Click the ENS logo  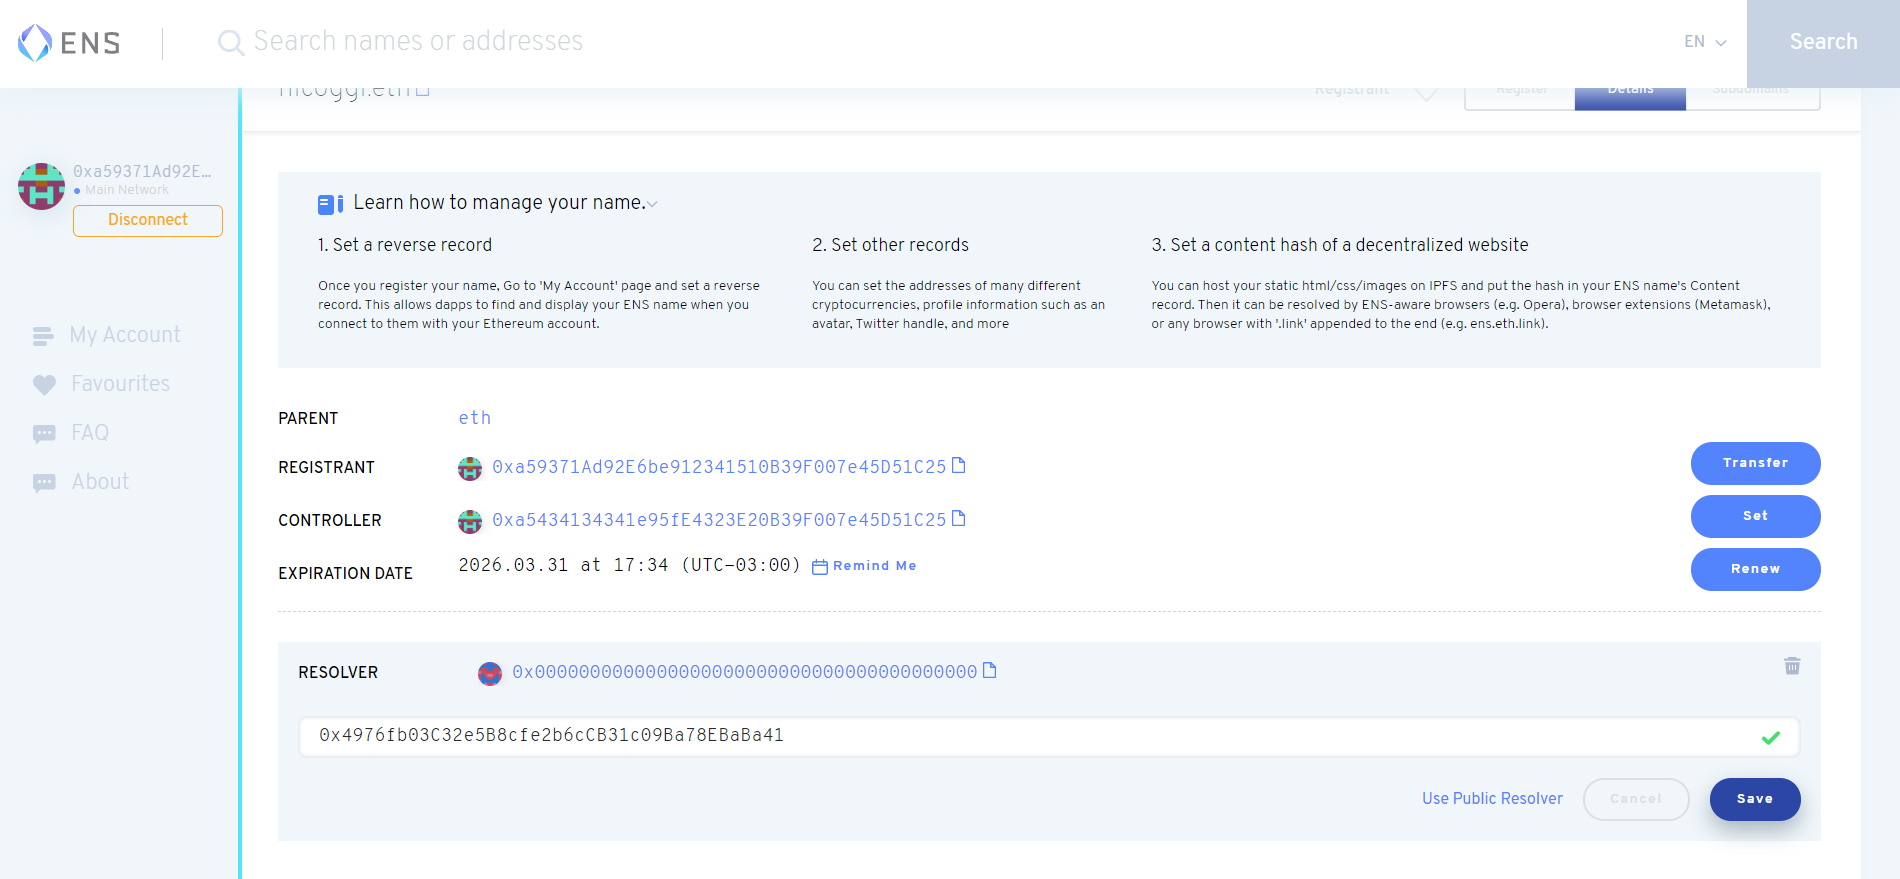(69, 43)
